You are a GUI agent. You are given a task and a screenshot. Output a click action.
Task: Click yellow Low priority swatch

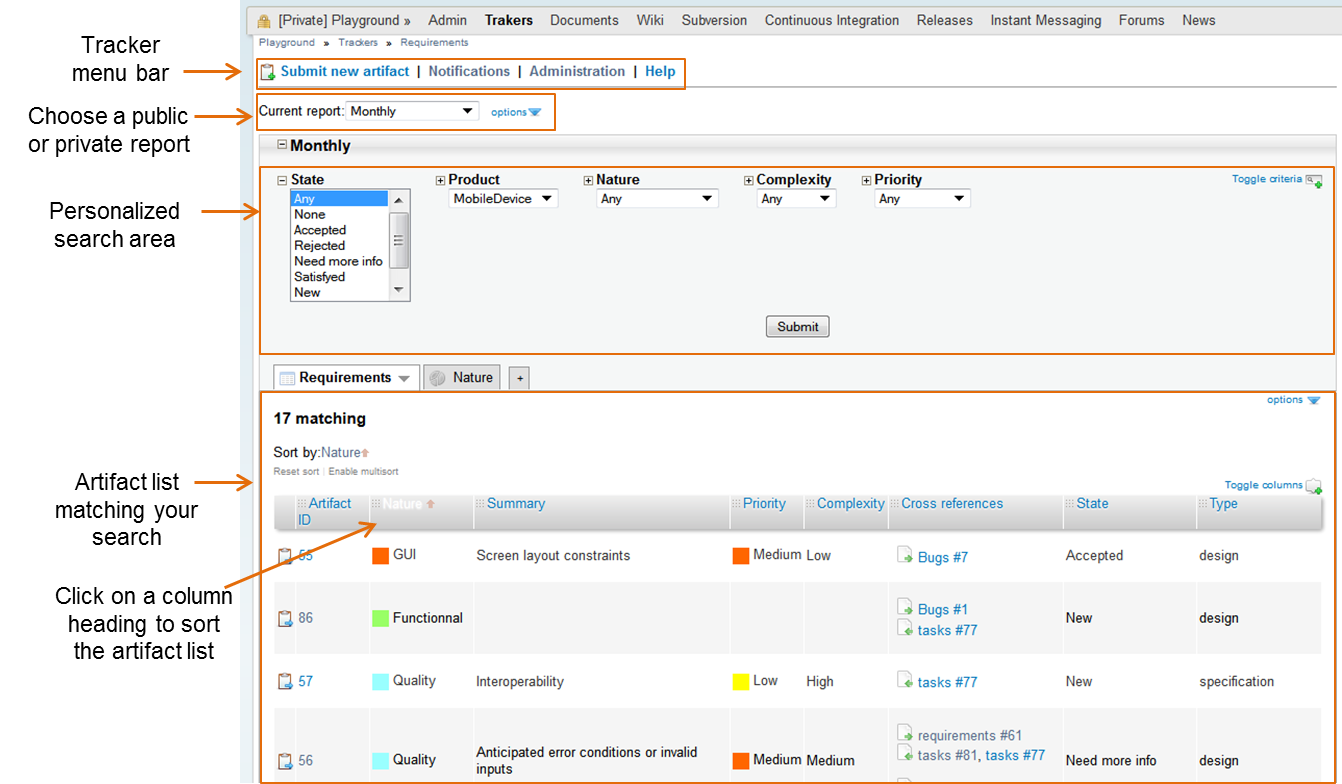click(x=741, y=682)
